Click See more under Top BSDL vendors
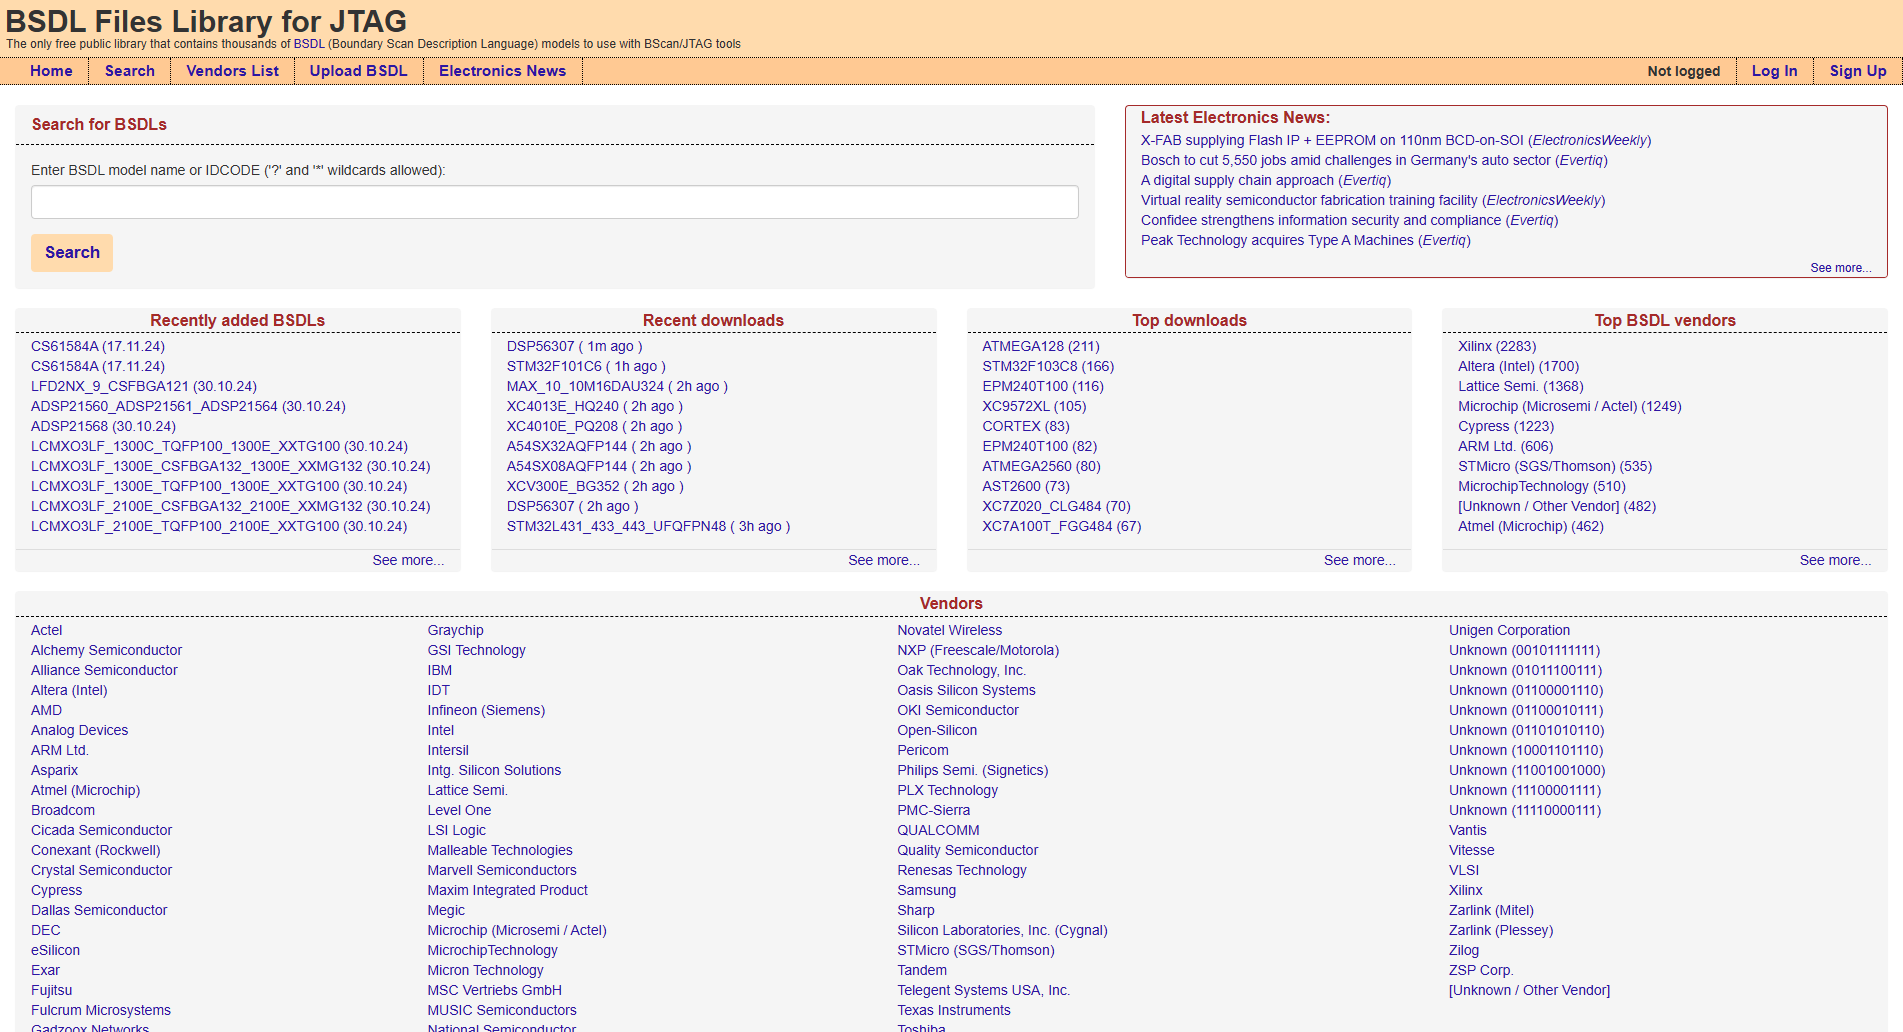Viewport: 1903px width, 1032px height. point(1836,560)
